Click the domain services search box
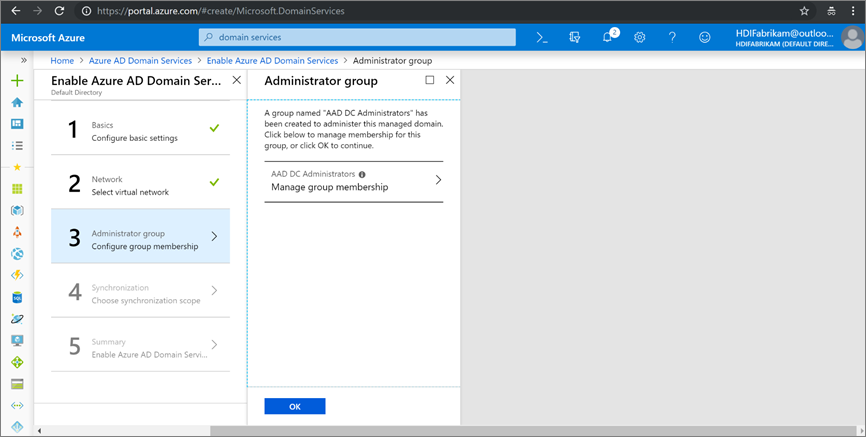Screen dimensions: 866x437 click(x=357, y=38)
